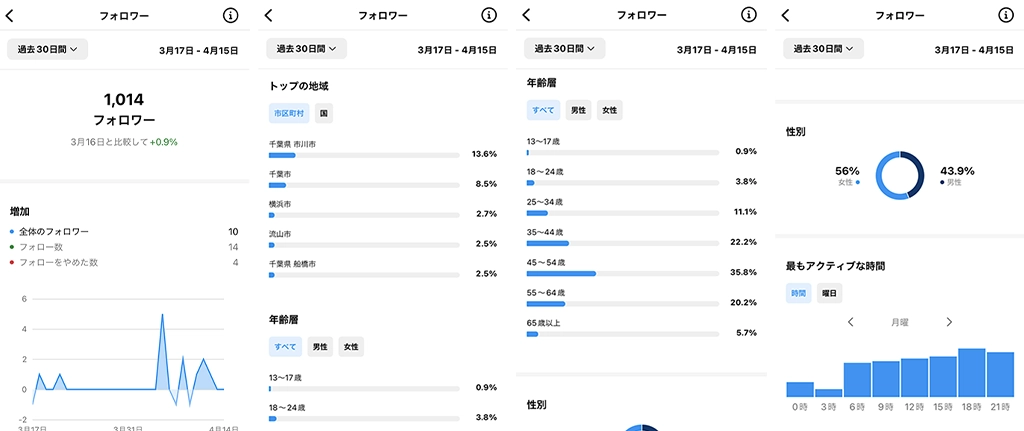Select 時間 tab under most active times
This screenshot has height=431, width=1024.
(x=799, y=294)
